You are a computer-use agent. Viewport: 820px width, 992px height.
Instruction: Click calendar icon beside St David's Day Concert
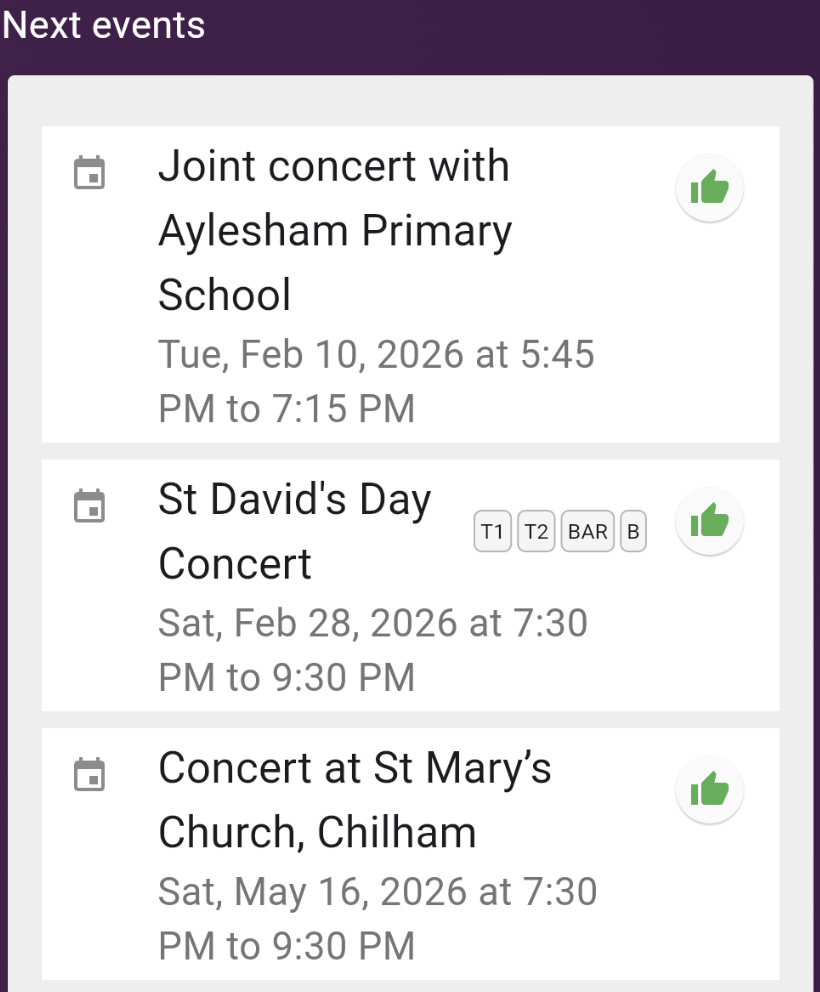pyautogui.click(x=90, y=506)
